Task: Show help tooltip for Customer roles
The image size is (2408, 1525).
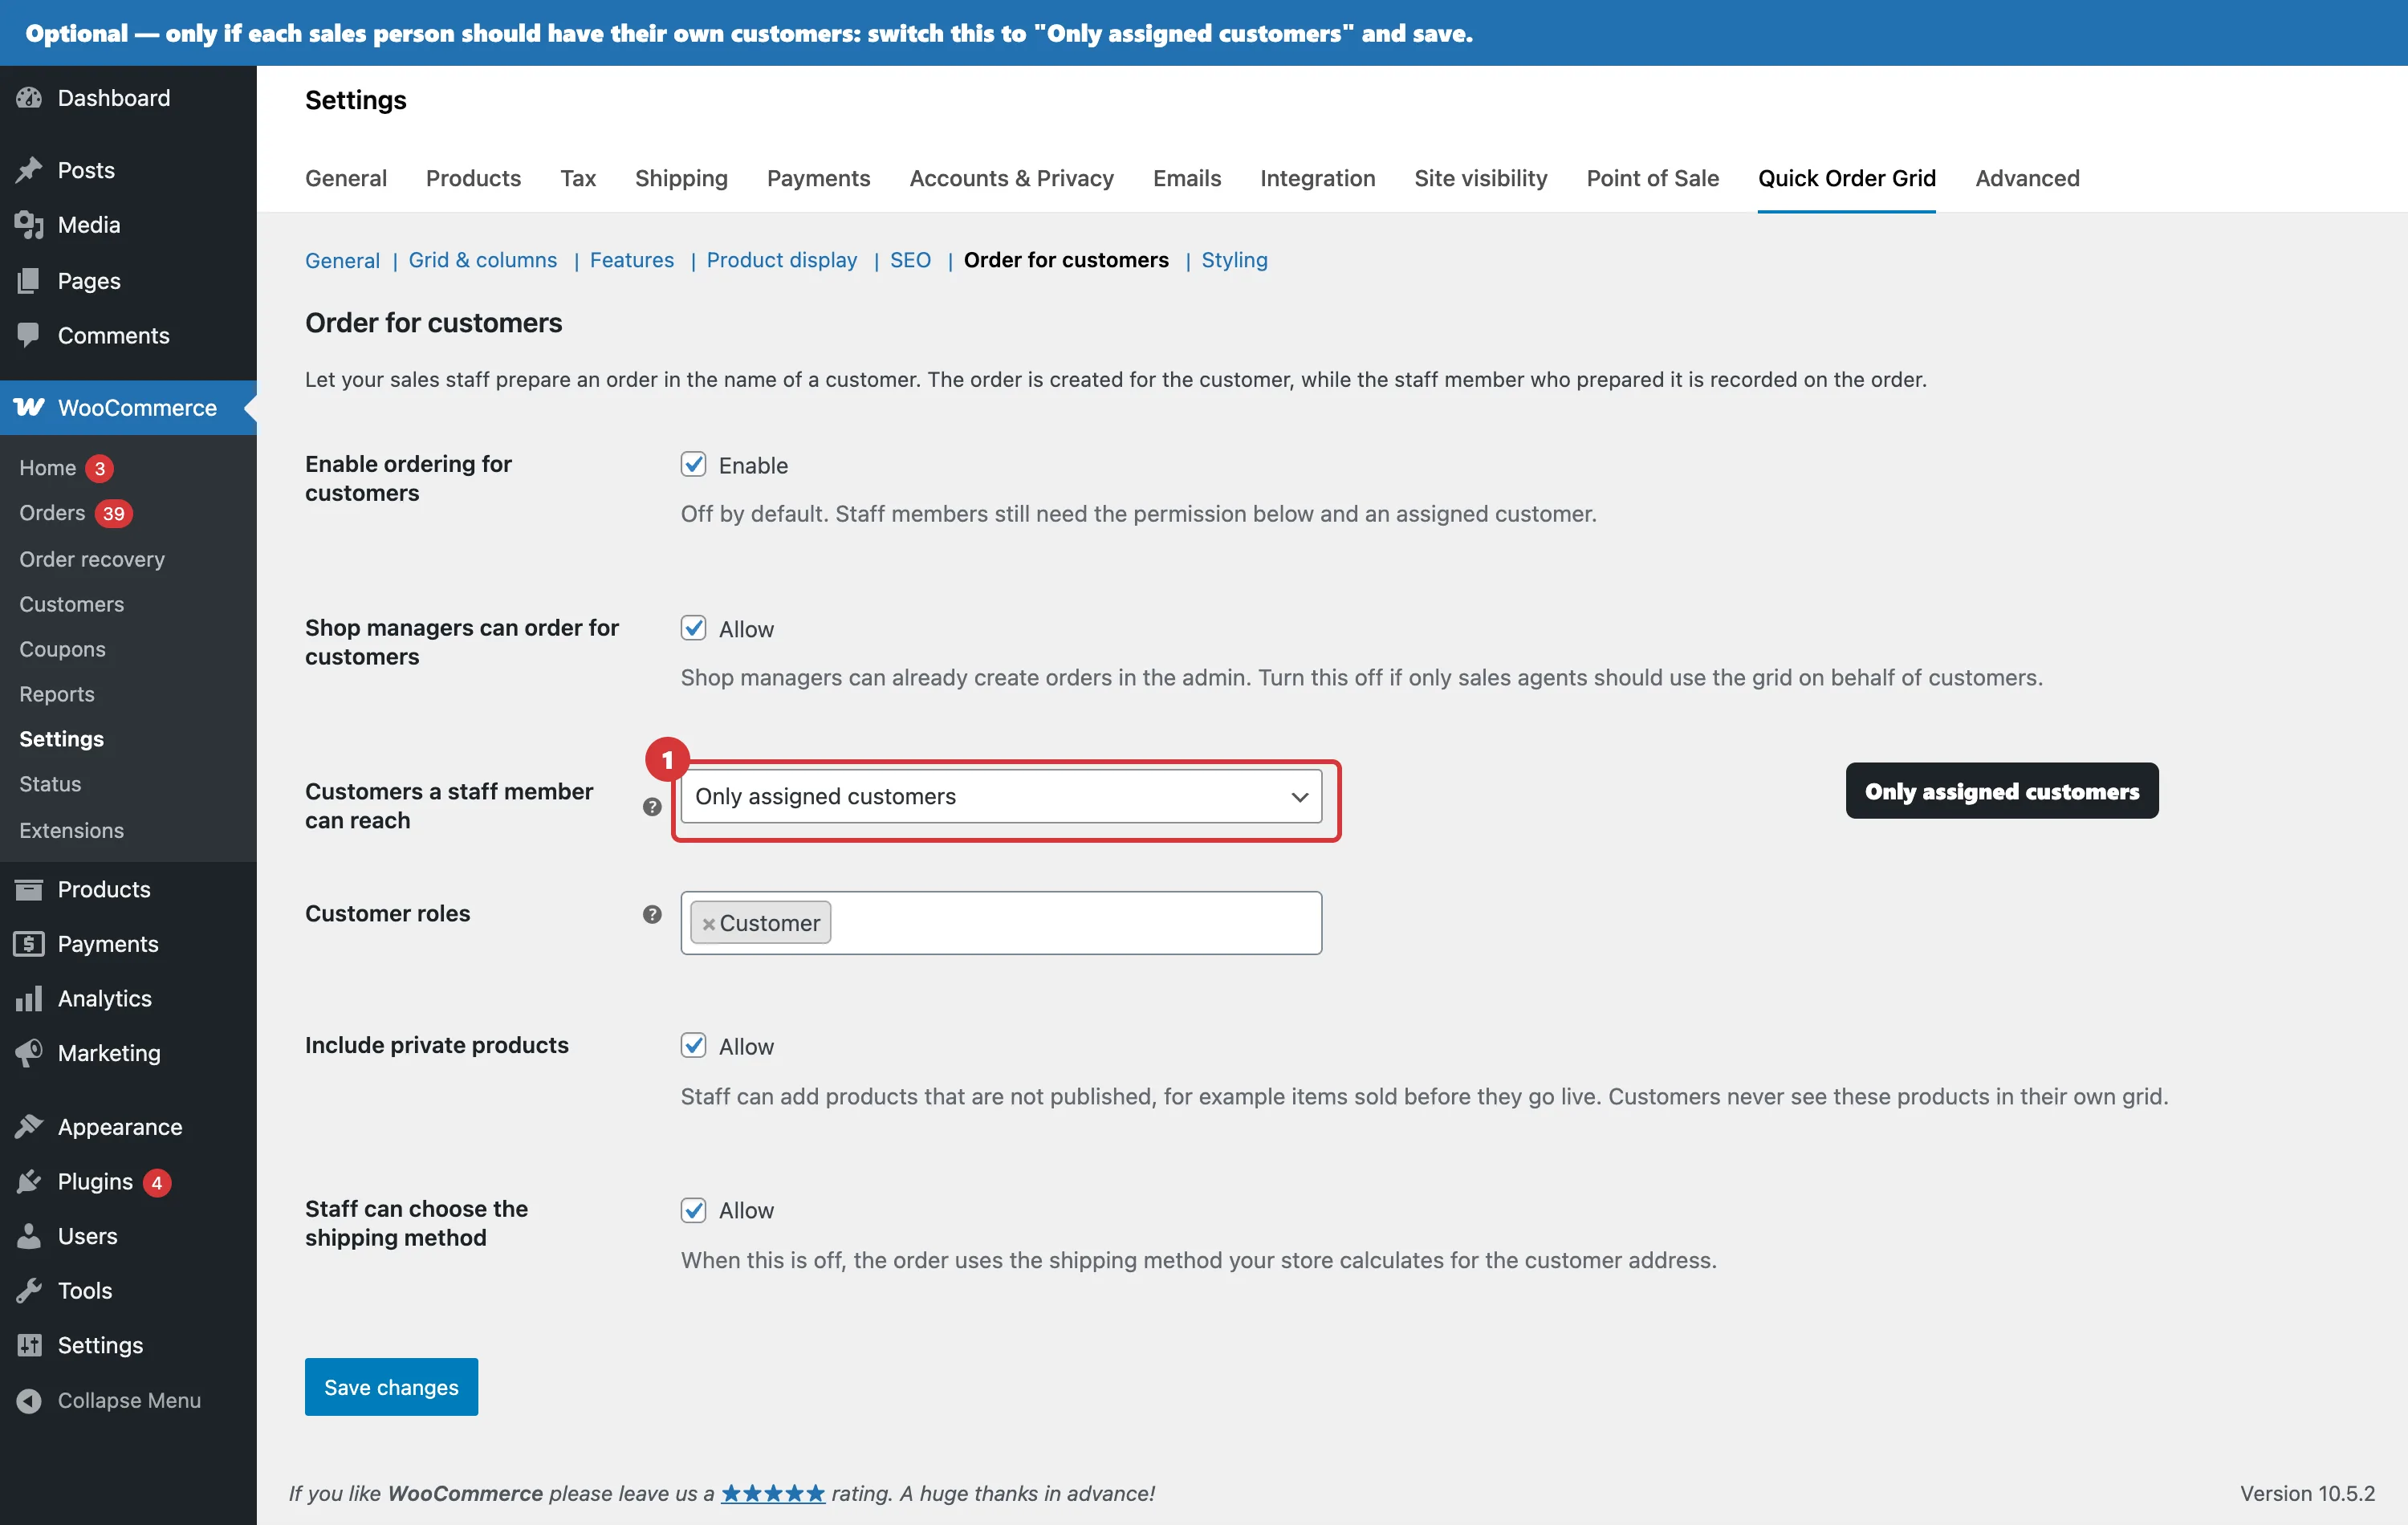Action: pos(652,914)
